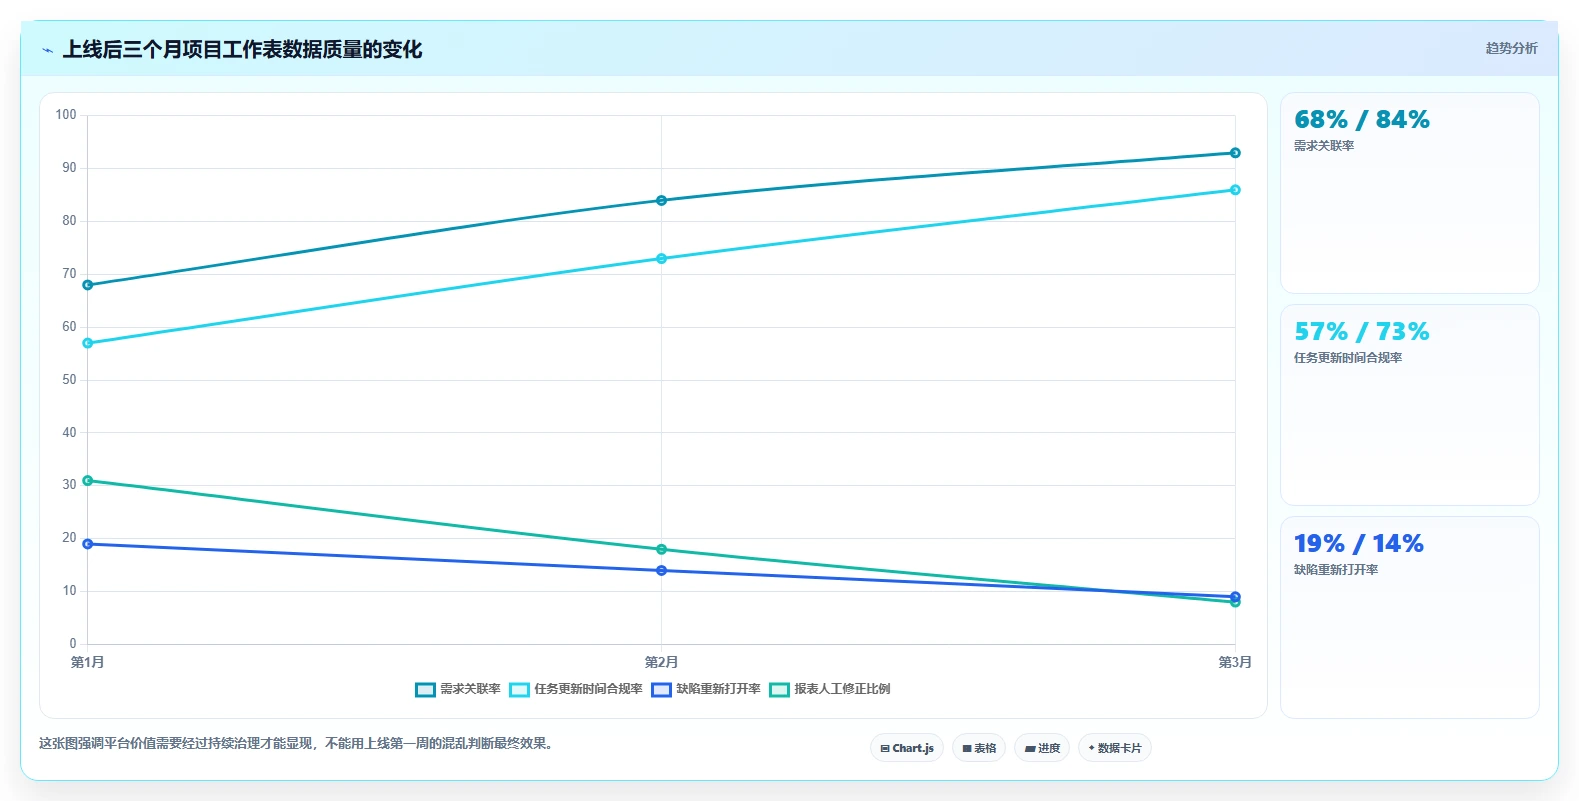Click 缺陷重新打开率 data point at 第3月
Image resolution: width=1579 pixels, height=801 pixels.
pos(1235,596)
